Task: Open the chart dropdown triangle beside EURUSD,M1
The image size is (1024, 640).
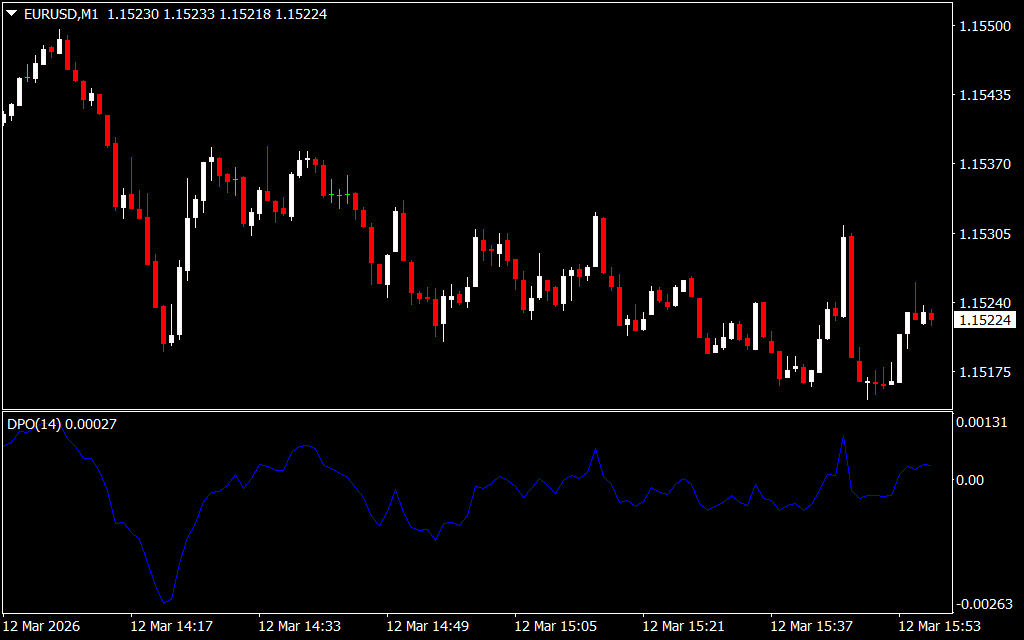Action: 12,14
